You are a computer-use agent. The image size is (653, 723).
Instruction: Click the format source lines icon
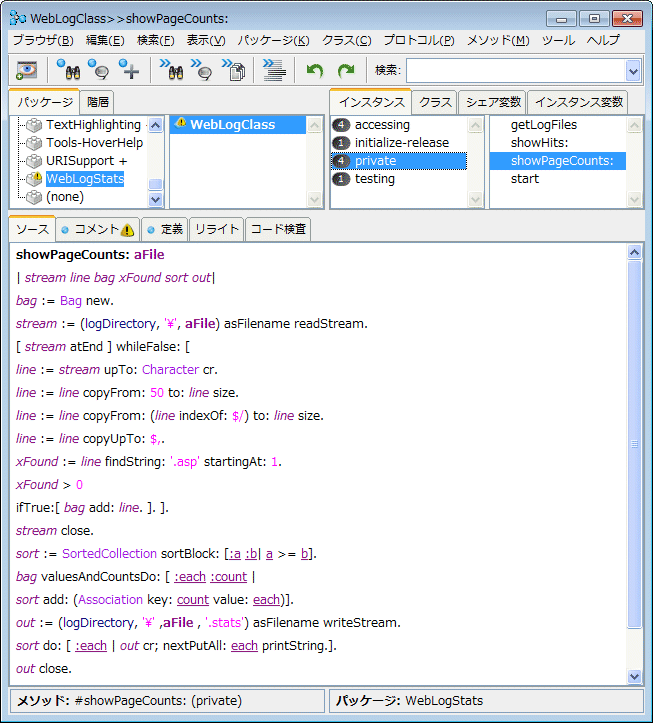click(x=274, y=70)
